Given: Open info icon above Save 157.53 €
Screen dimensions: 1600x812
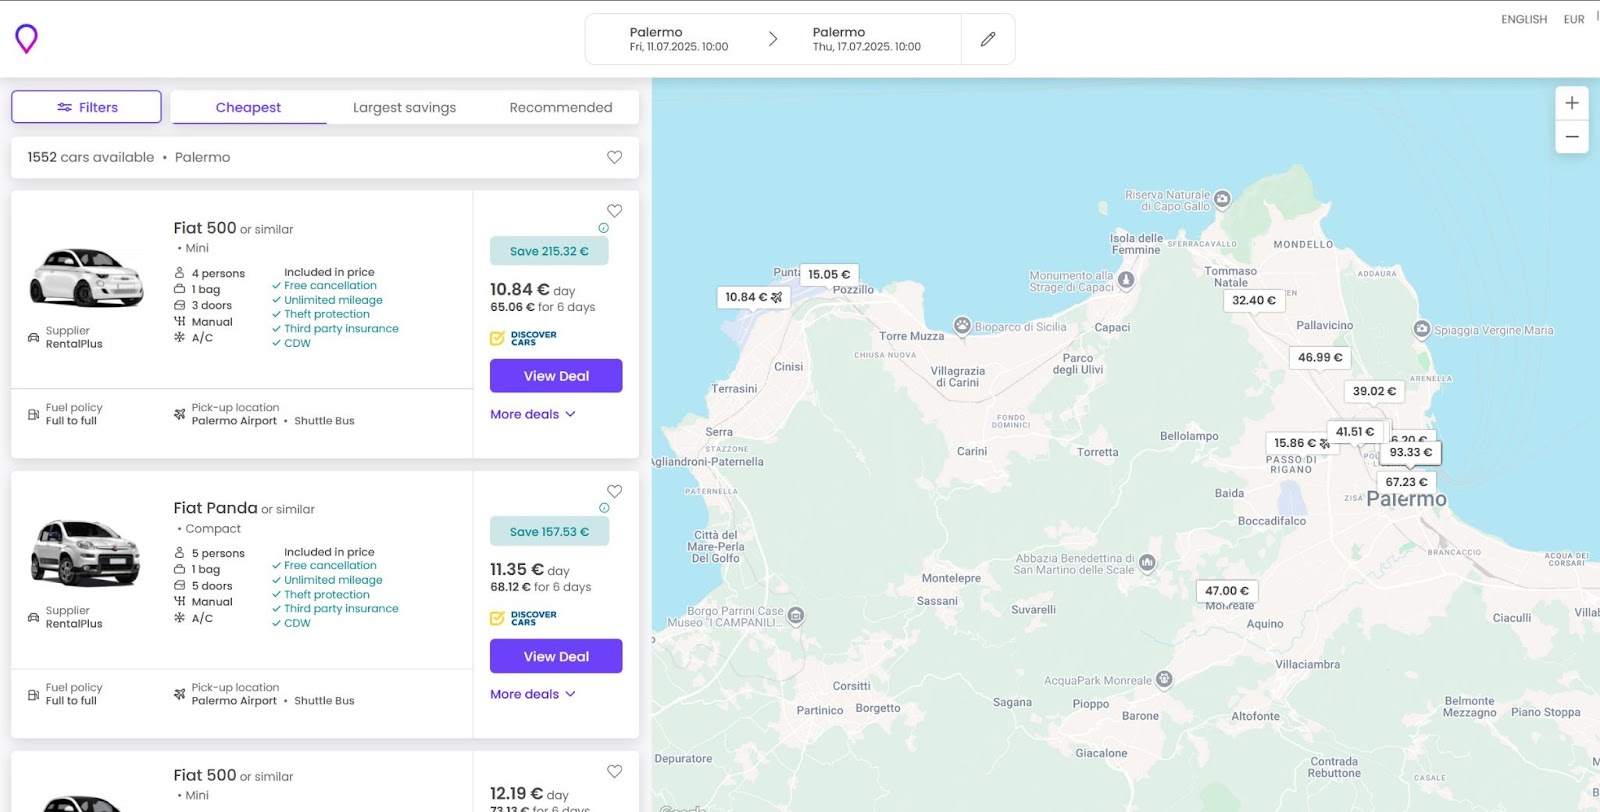Looking at the screenshot, I should [603, 508].
